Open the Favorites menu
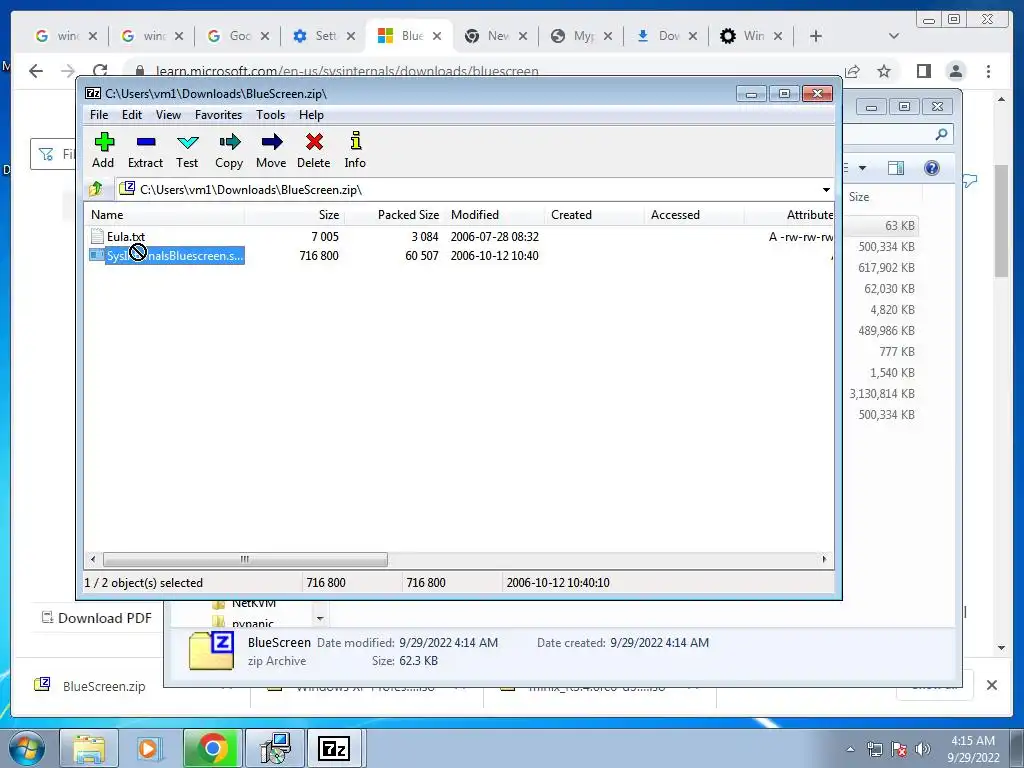This screenshot has height=768, width=1024. [x=219, y=115]
